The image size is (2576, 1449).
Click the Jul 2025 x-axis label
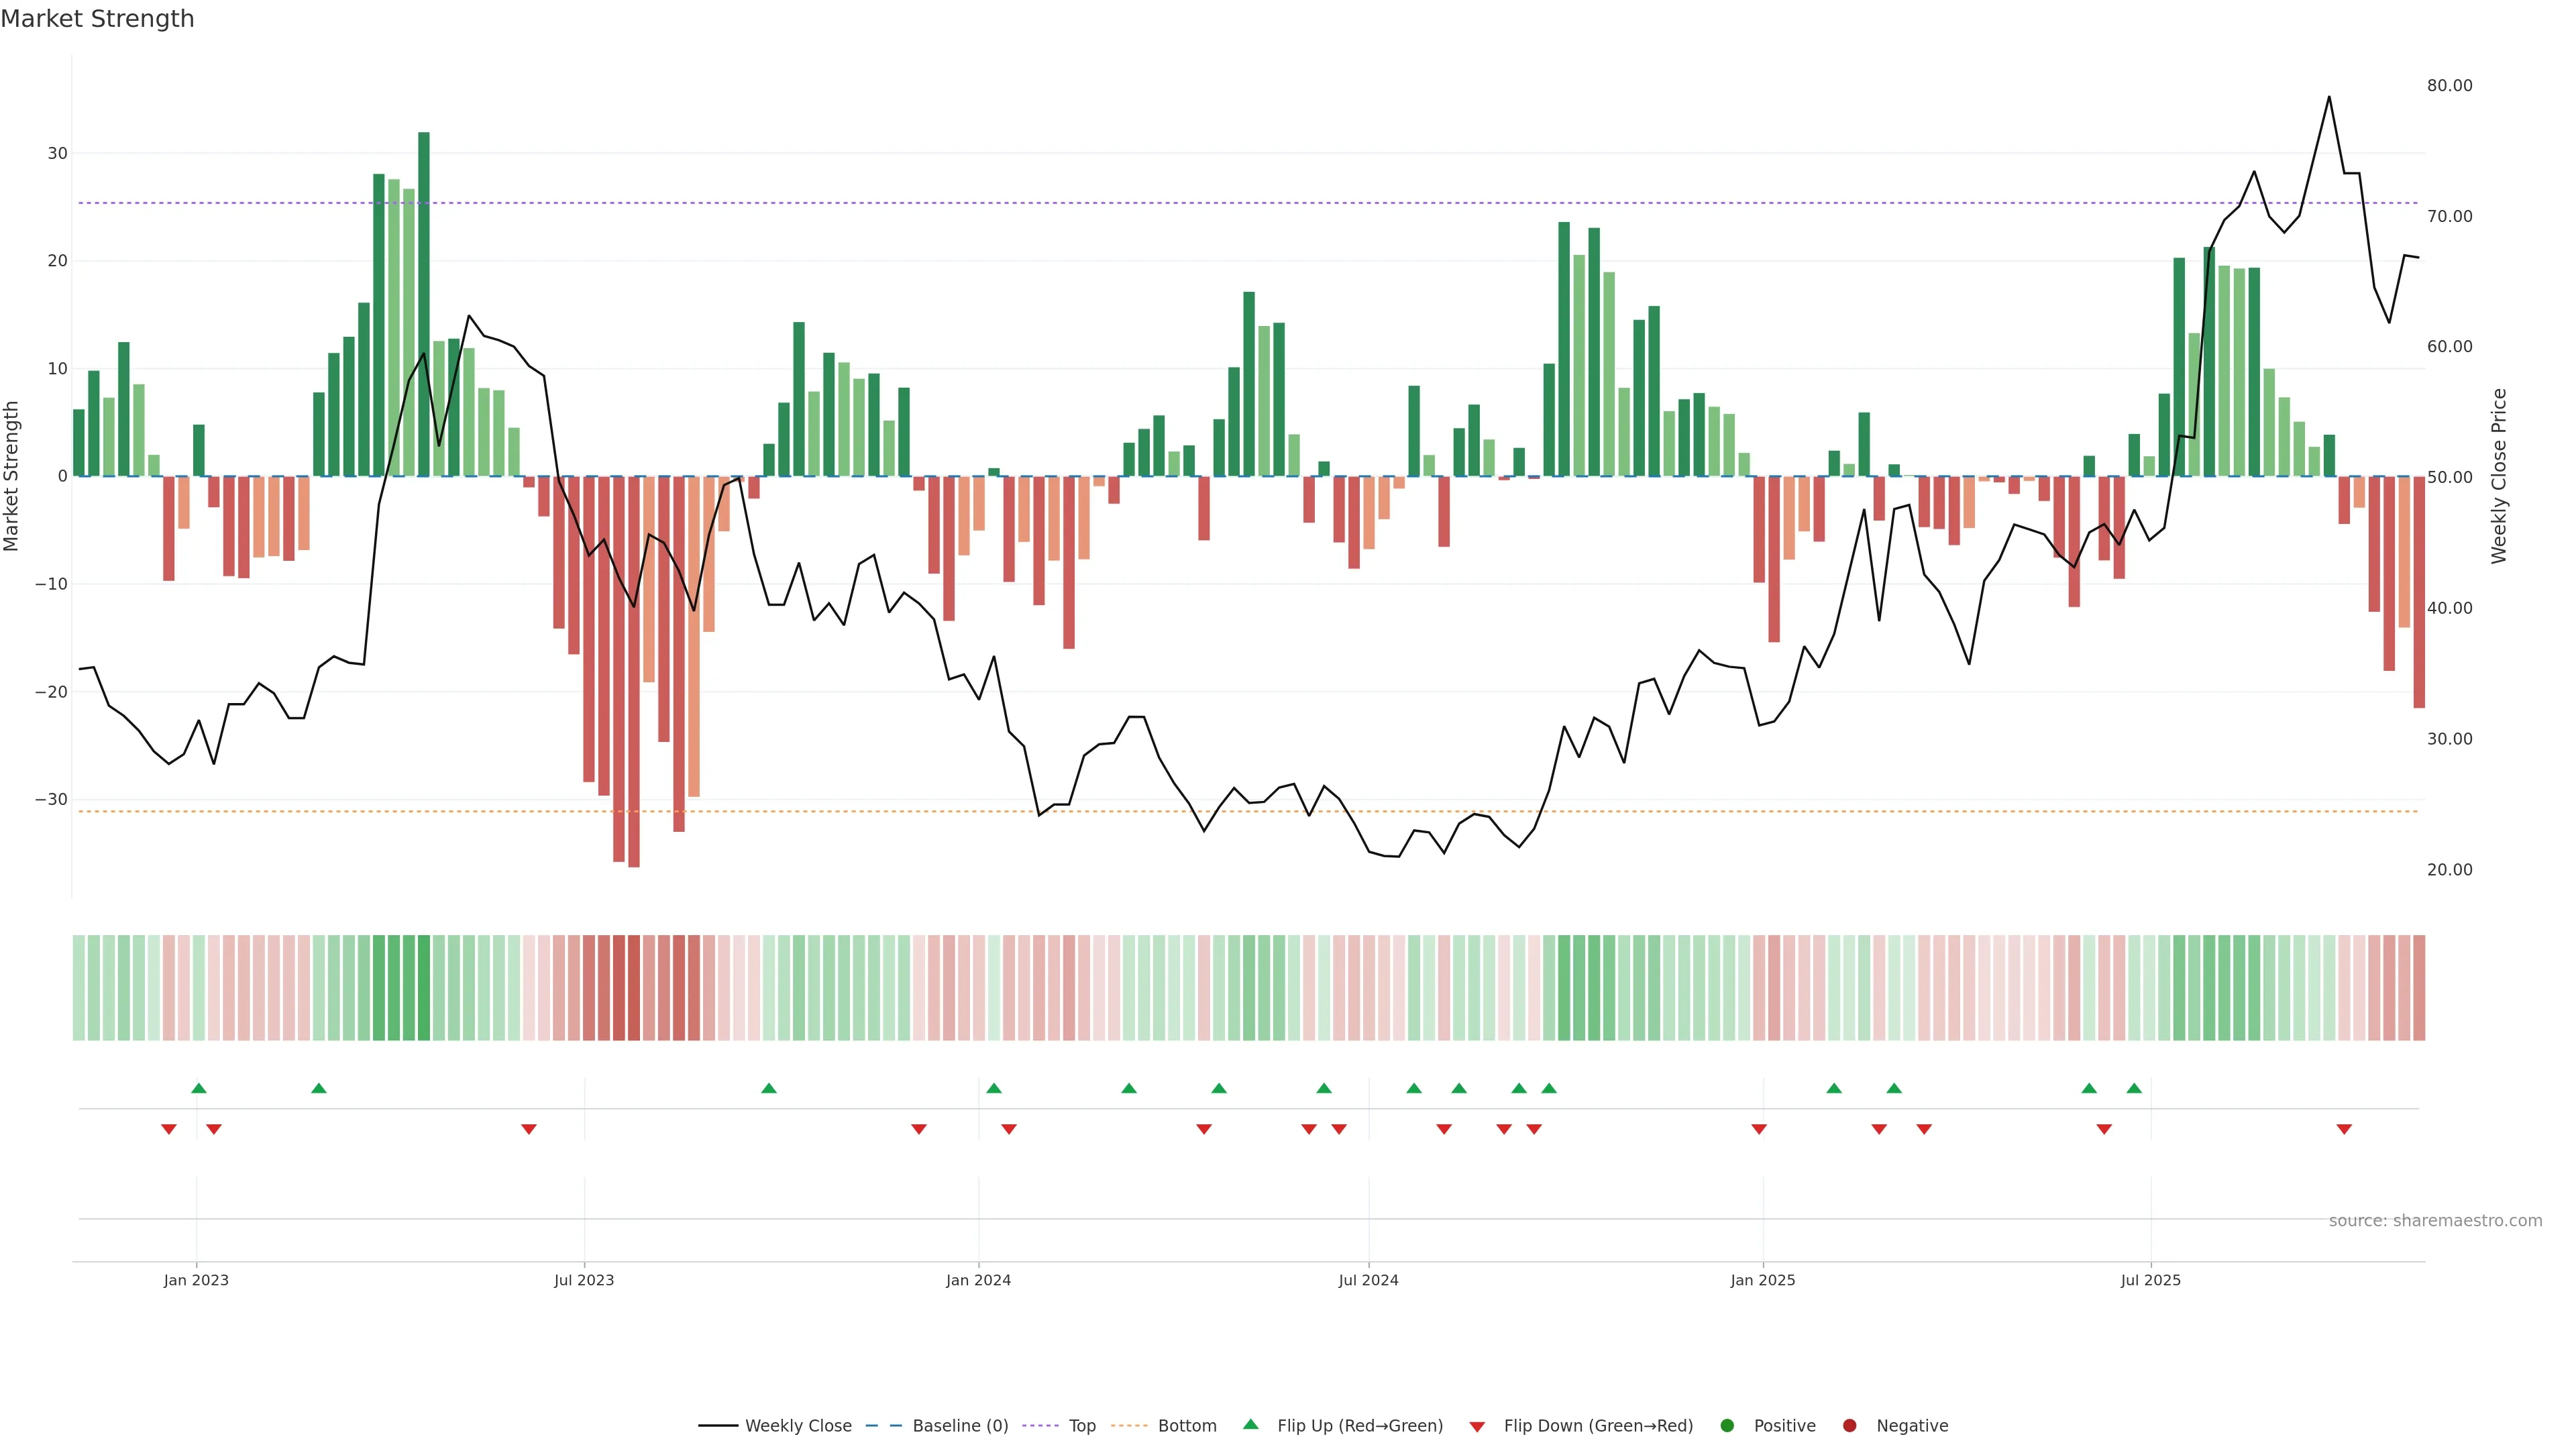(x=2150, y=1280)
